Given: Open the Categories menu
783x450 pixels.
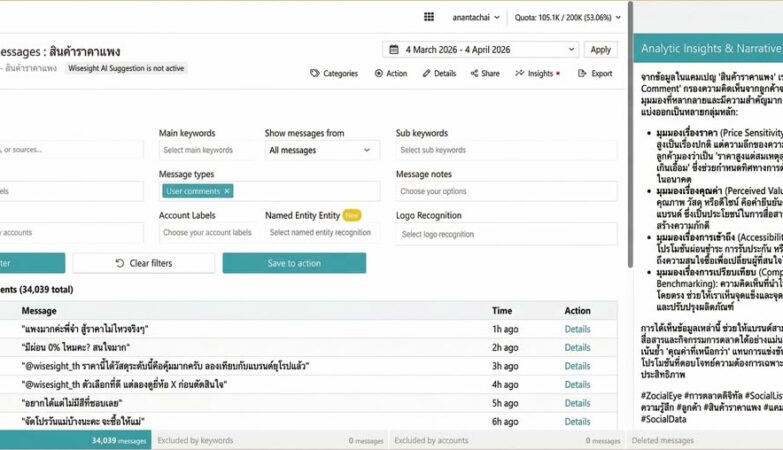Looking at the screenshot, I should coord(334,73).
